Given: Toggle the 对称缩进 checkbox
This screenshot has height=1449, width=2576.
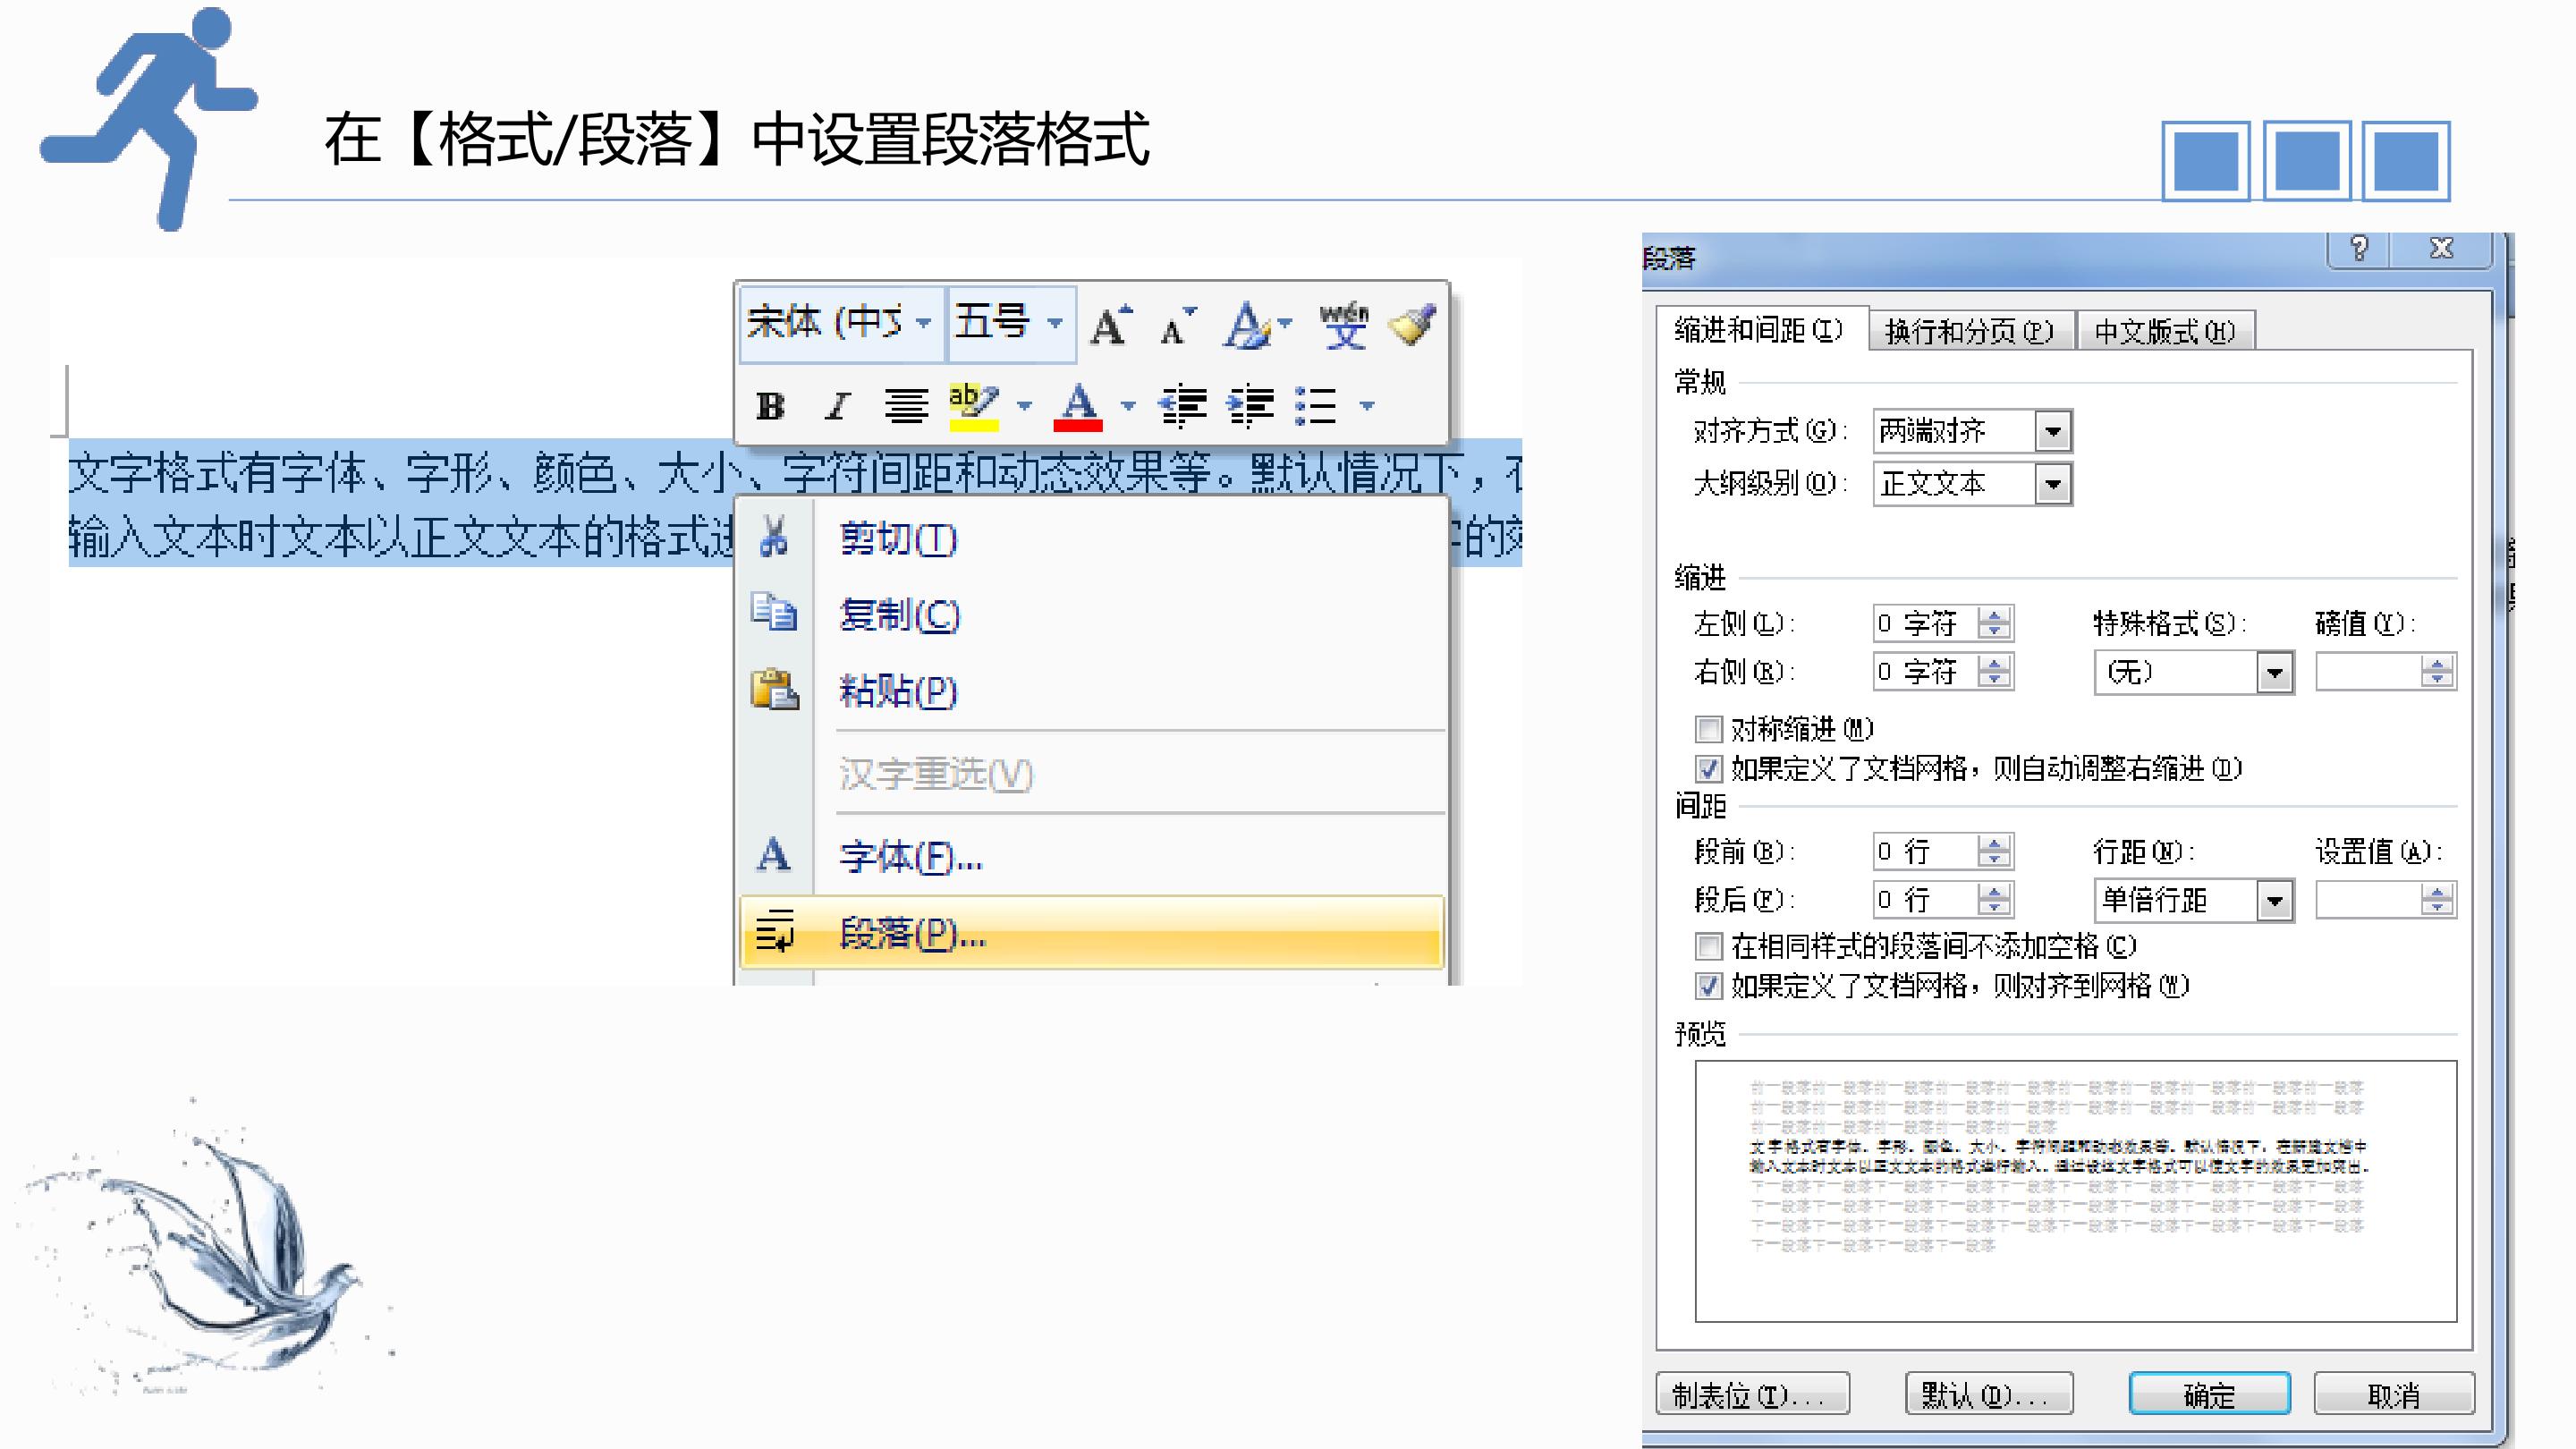Looking at the screenshot, I should 1709,729.
